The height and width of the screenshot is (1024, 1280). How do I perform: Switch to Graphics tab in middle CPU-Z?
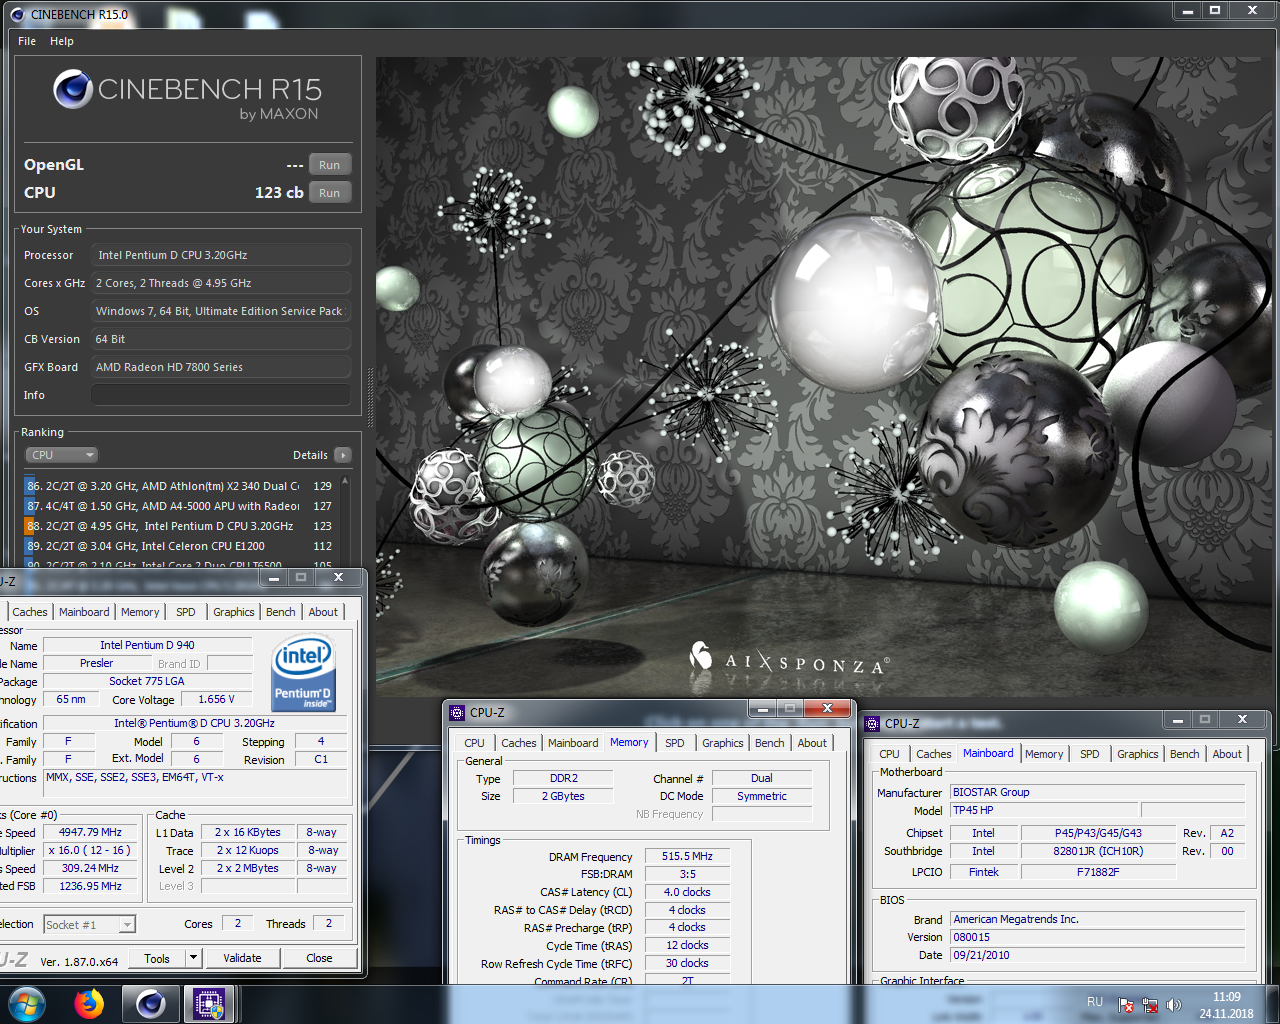tap(722, 743)
